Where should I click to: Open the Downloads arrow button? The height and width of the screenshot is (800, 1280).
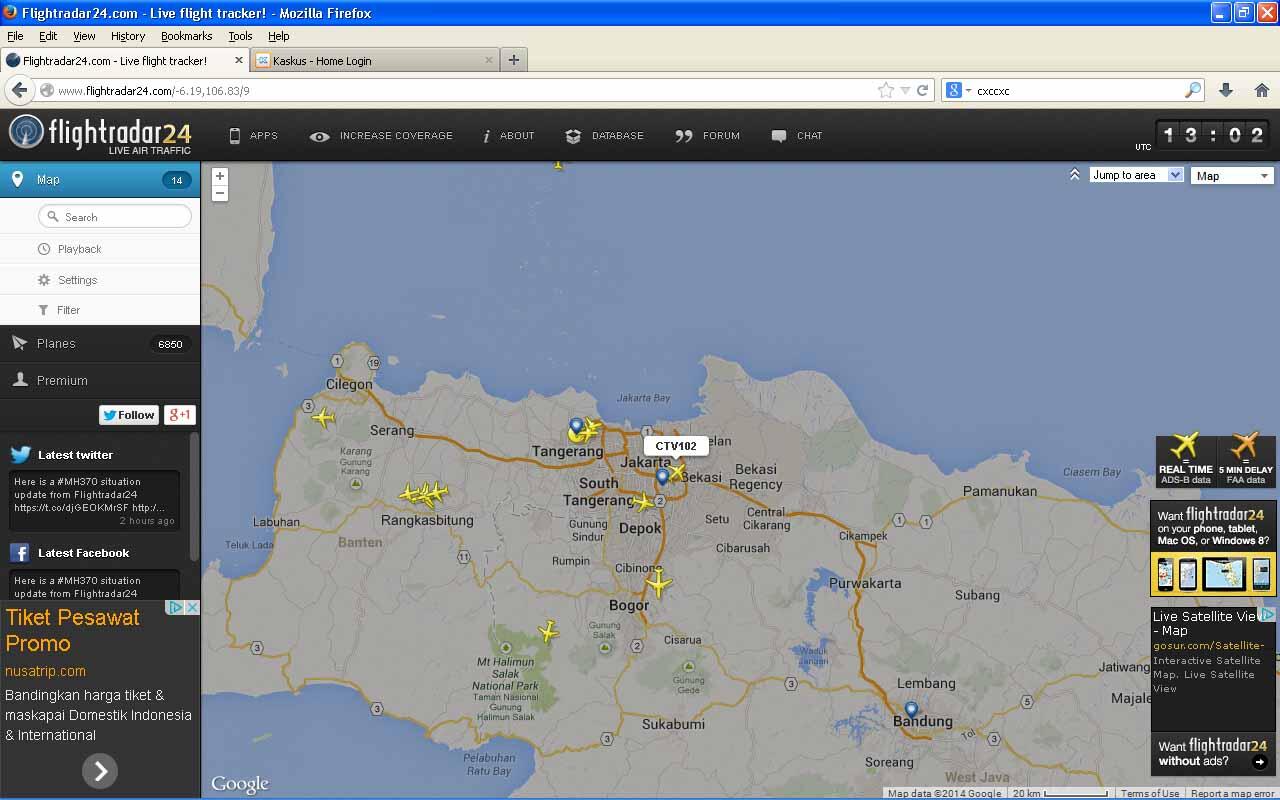(x=1226, y=90)
